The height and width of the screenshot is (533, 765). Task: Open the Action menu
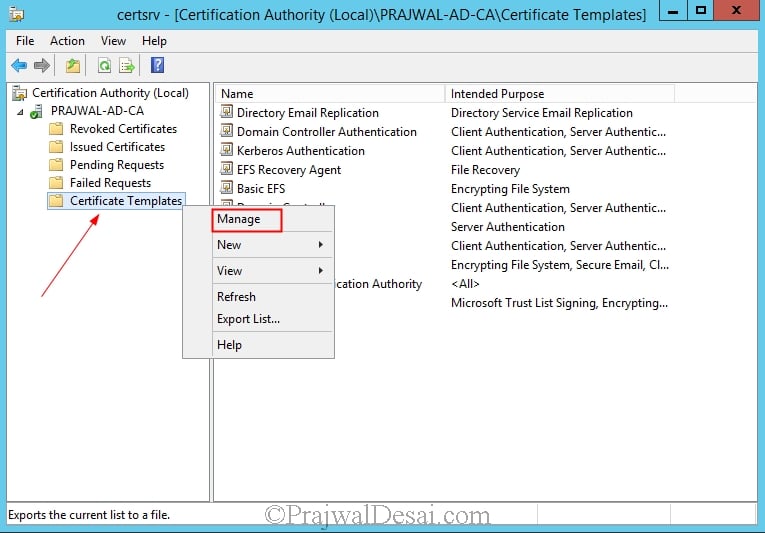coord(67,41)
